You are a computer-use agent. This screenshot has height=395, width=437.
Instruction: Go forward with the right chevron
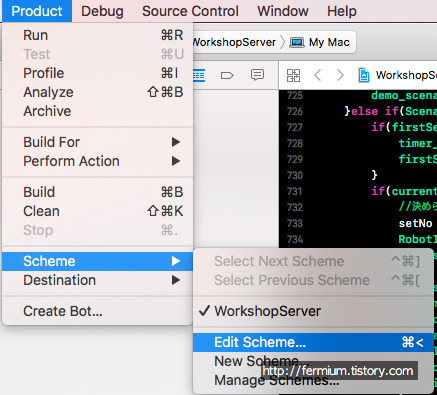click(x=340, y=75)
